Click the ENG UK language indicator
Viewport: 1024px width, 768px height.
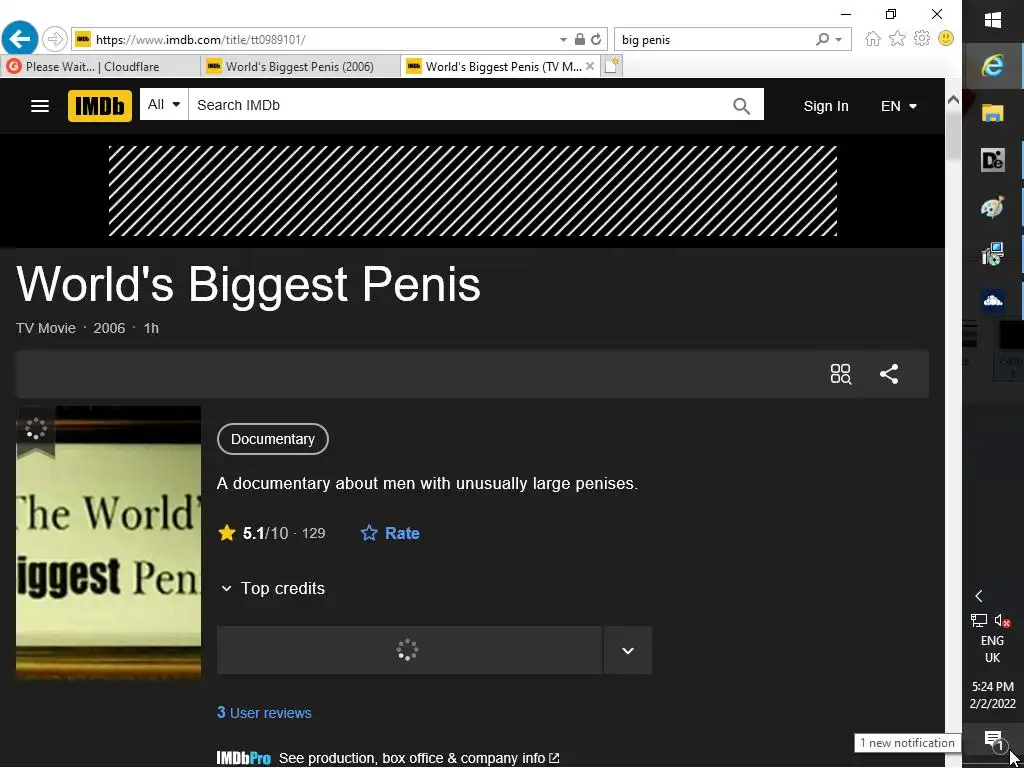click(992, 649)
